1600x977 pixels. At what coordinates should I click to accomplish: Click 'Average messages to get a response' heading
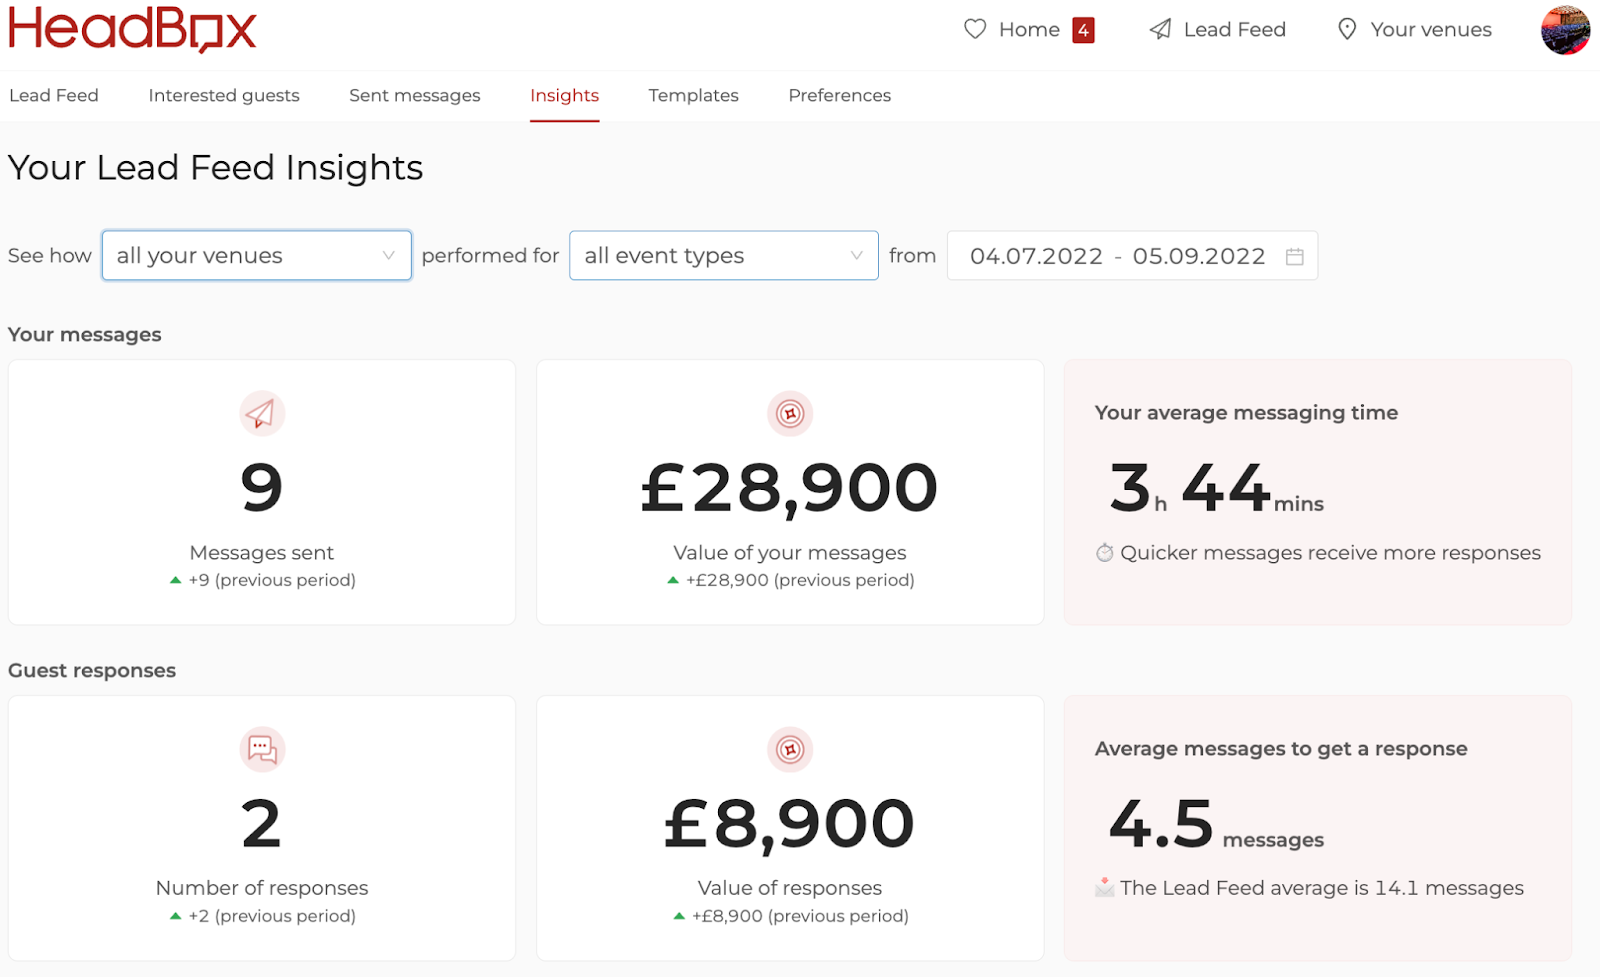coord(1281,749)
